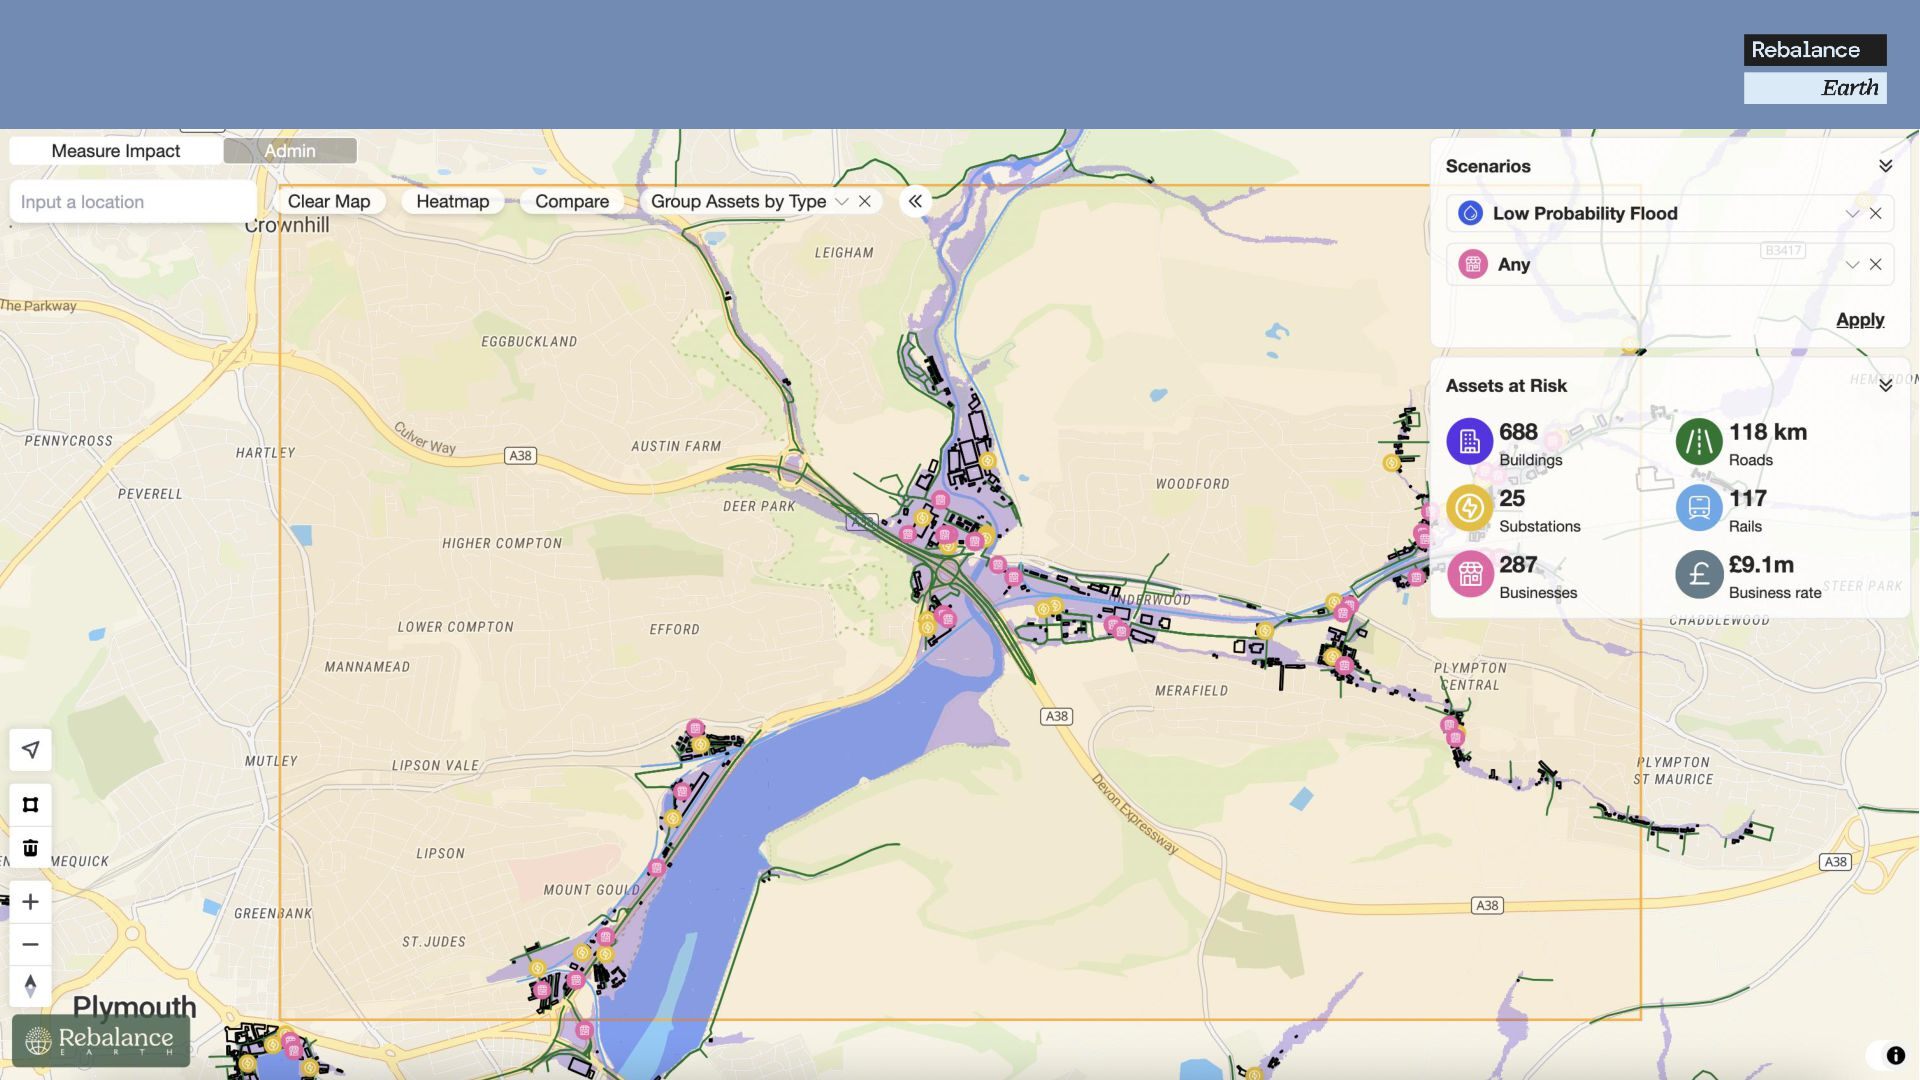1920x1080 pixels.
Task: Zoom out with the minus icon
Action: click(x=30, y=944)
